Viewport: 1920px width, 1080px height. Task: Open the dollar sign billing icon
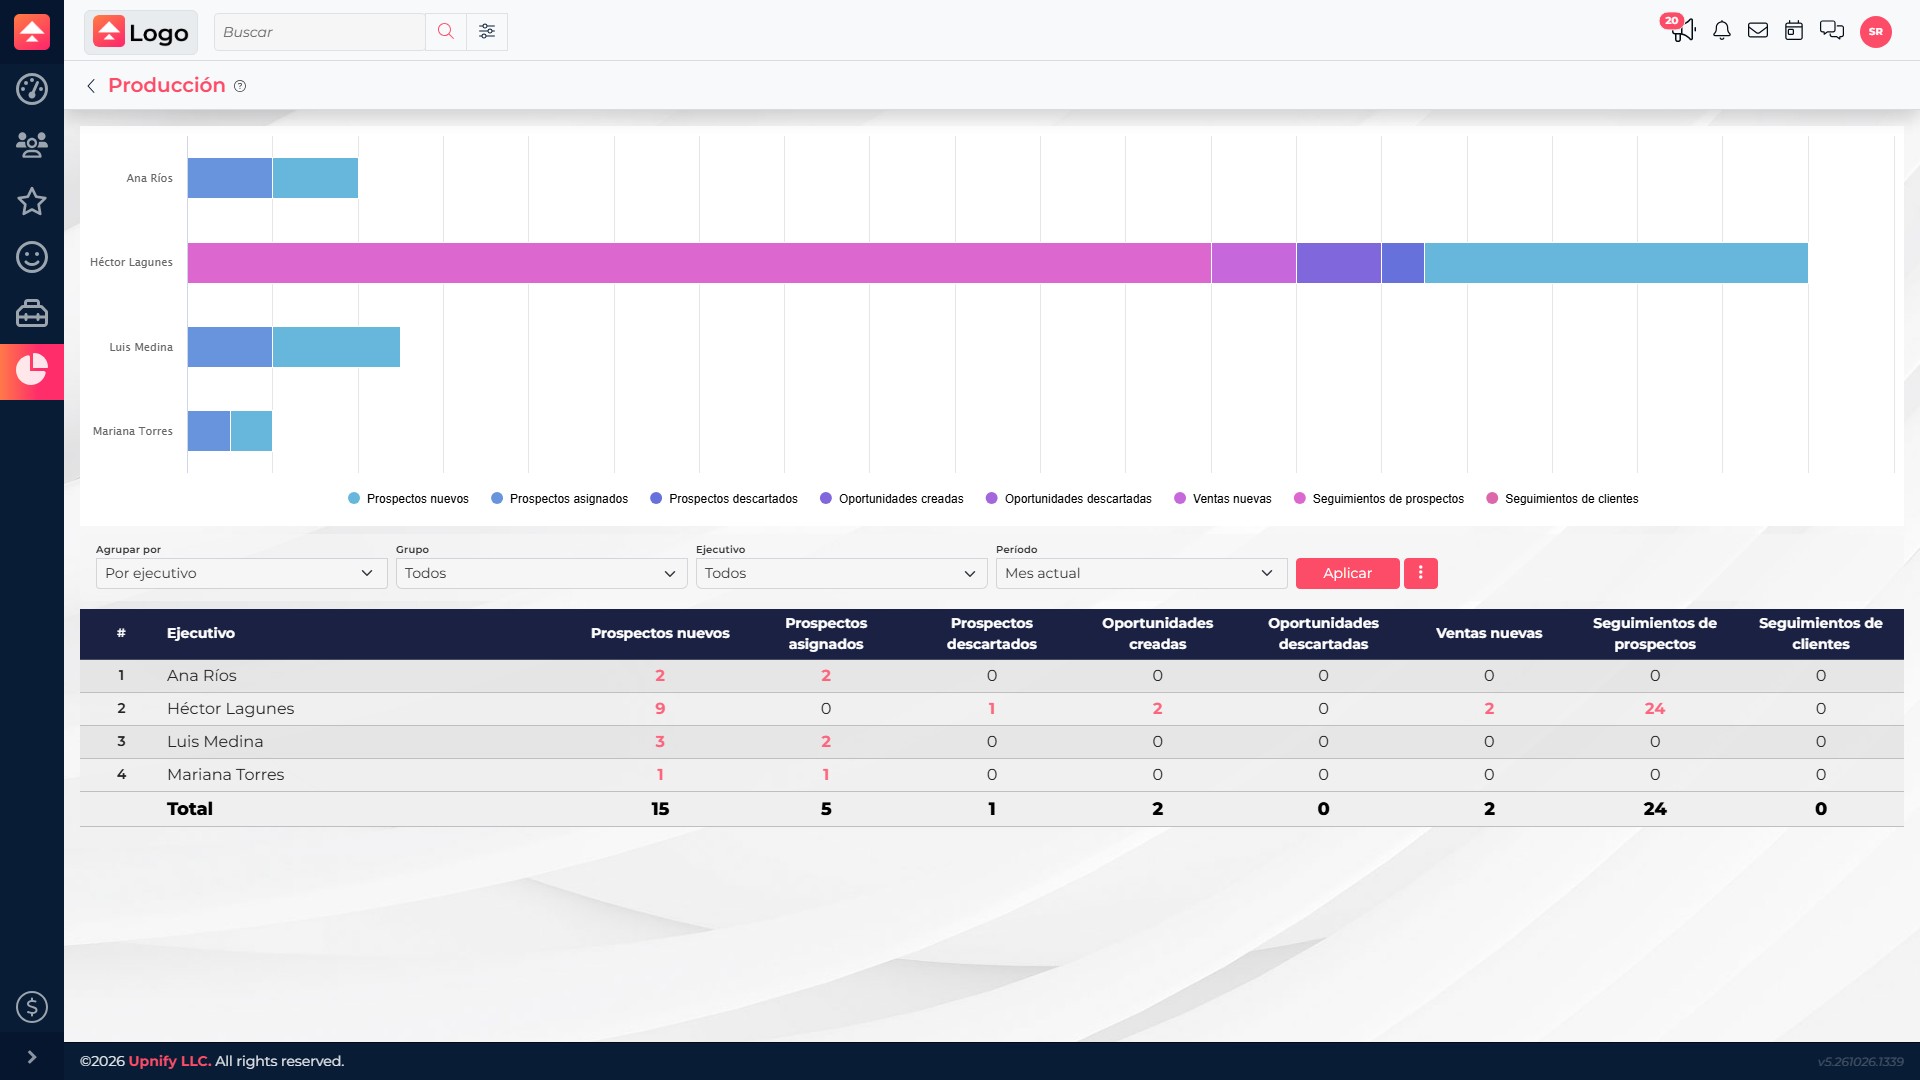(x=32, y=1007)
